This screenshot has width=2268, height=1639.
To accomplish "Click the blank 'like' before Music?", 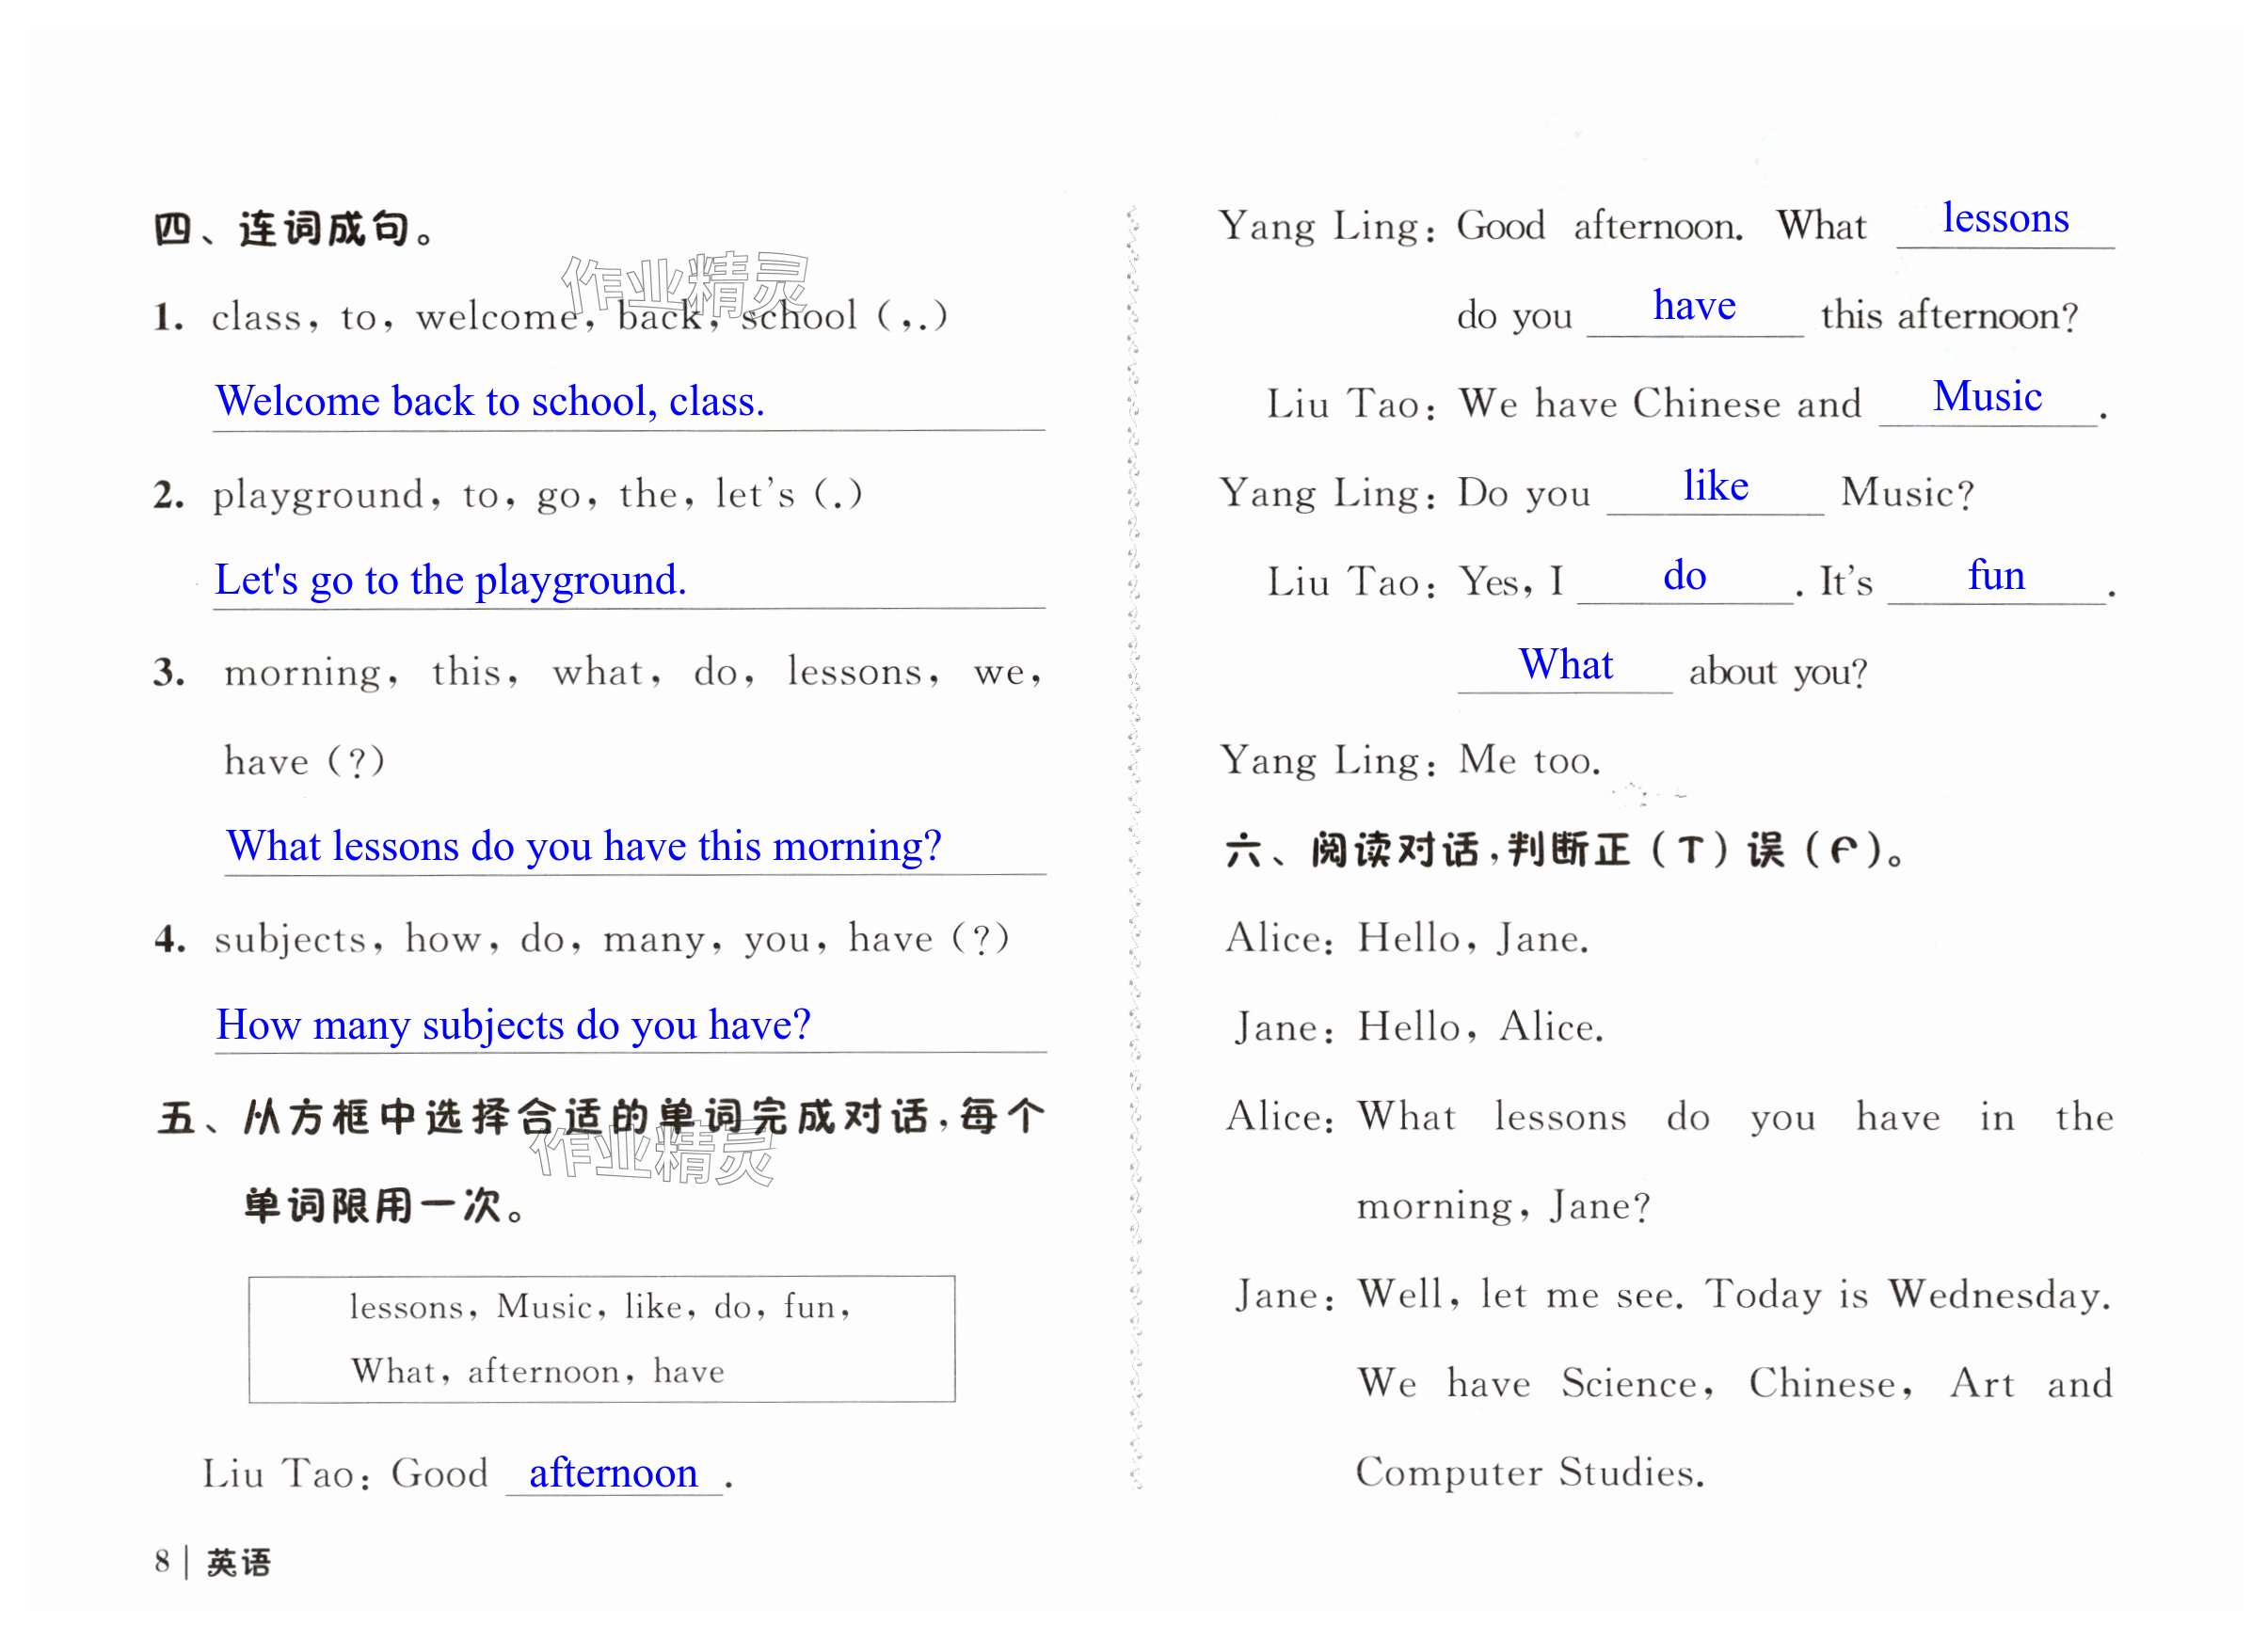I will pos(1714,487).
